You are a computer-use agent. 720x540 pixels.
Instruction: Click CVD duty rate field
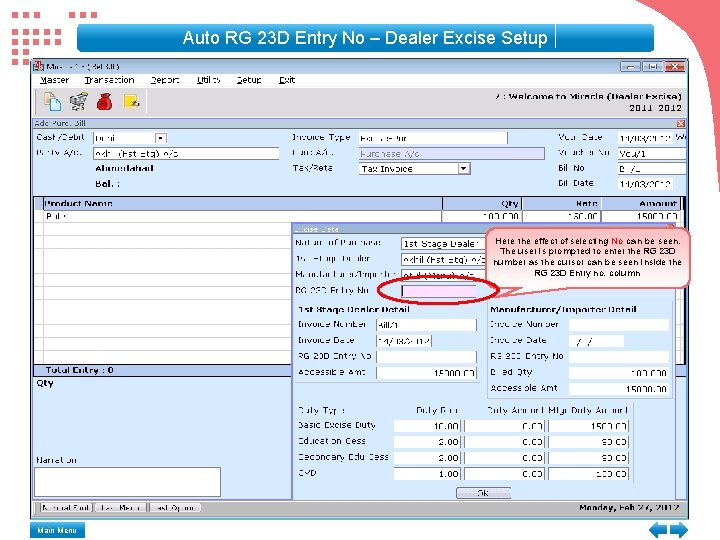pyautogui.click(x=427, y=473)
